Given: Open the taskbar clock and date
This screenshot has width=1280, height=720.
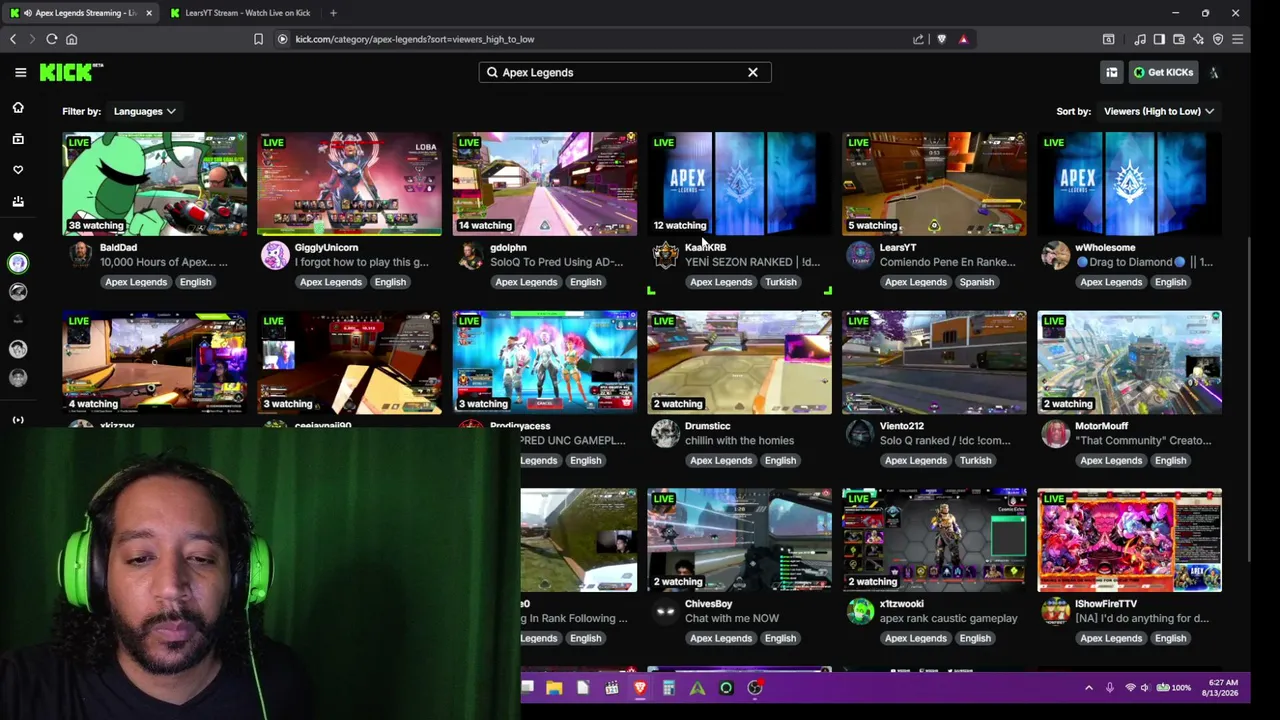Looking at the screenshot, I should (1221, 688).
